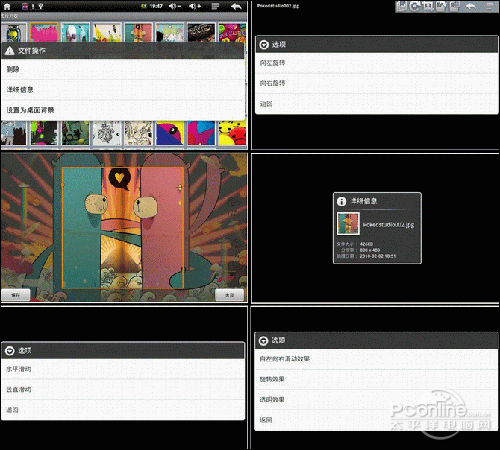Screen dimensions: 500x450
Task: Open the yellow thumbnail with red sad face
Action: (x=232, y=133)
